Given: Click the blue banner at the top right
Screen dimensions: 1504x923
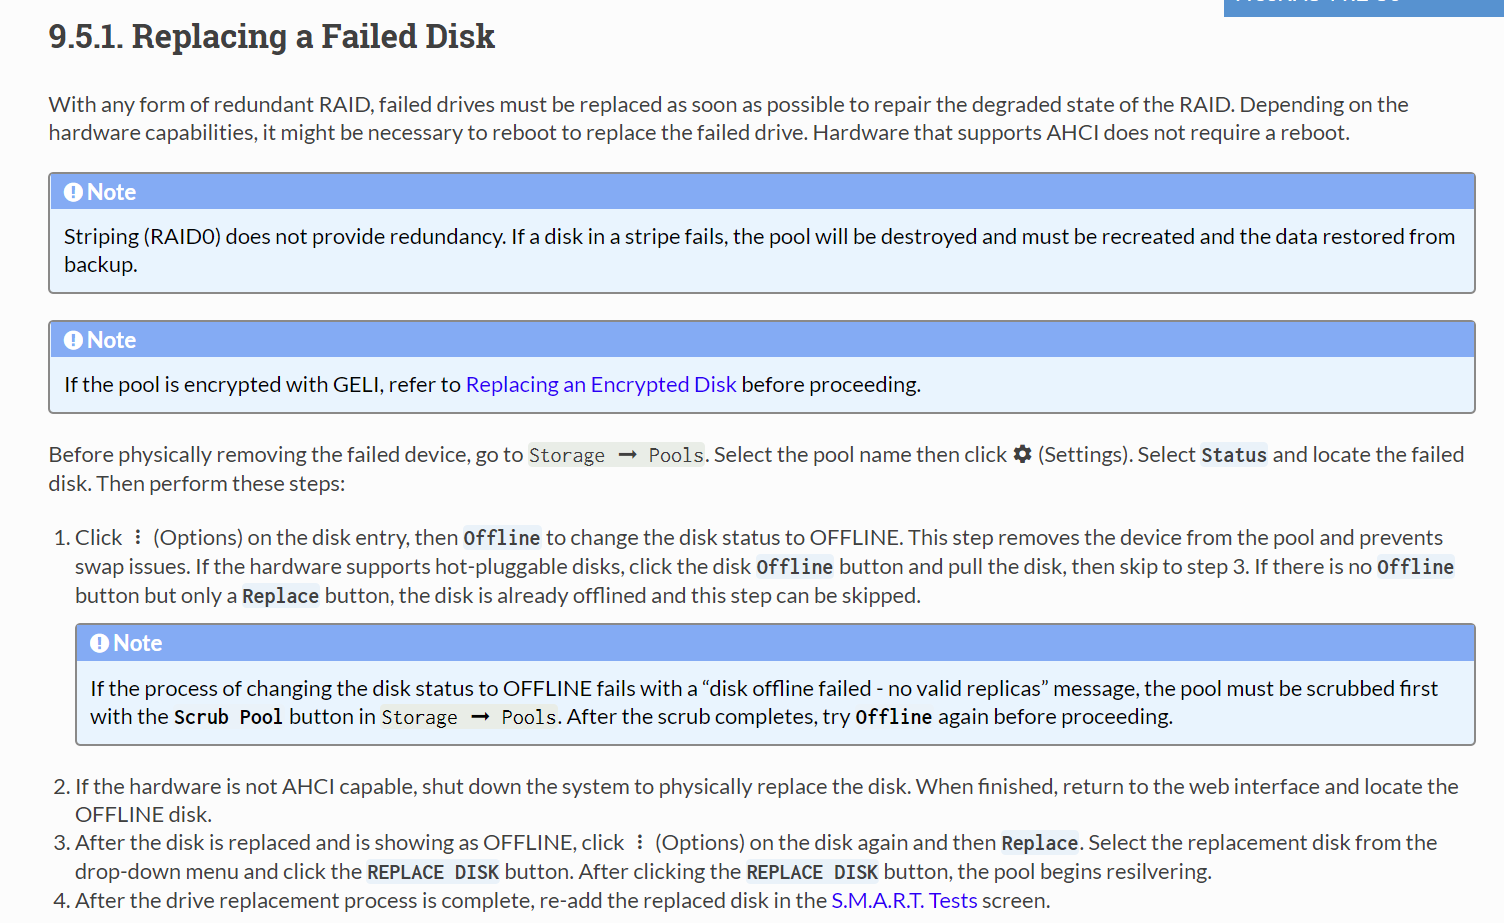Looking at the screenshot, I should (x=1364, y=7).
